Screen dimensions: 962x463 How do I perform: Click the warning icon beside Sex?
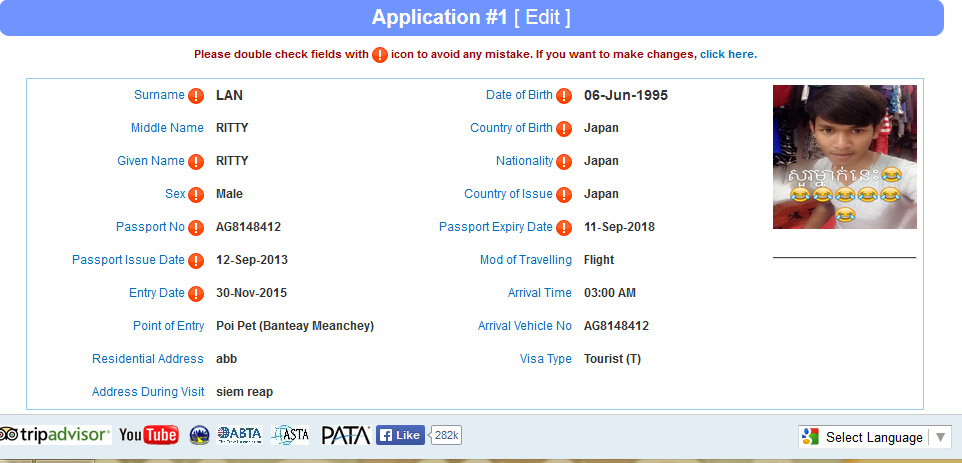(196, 195)
